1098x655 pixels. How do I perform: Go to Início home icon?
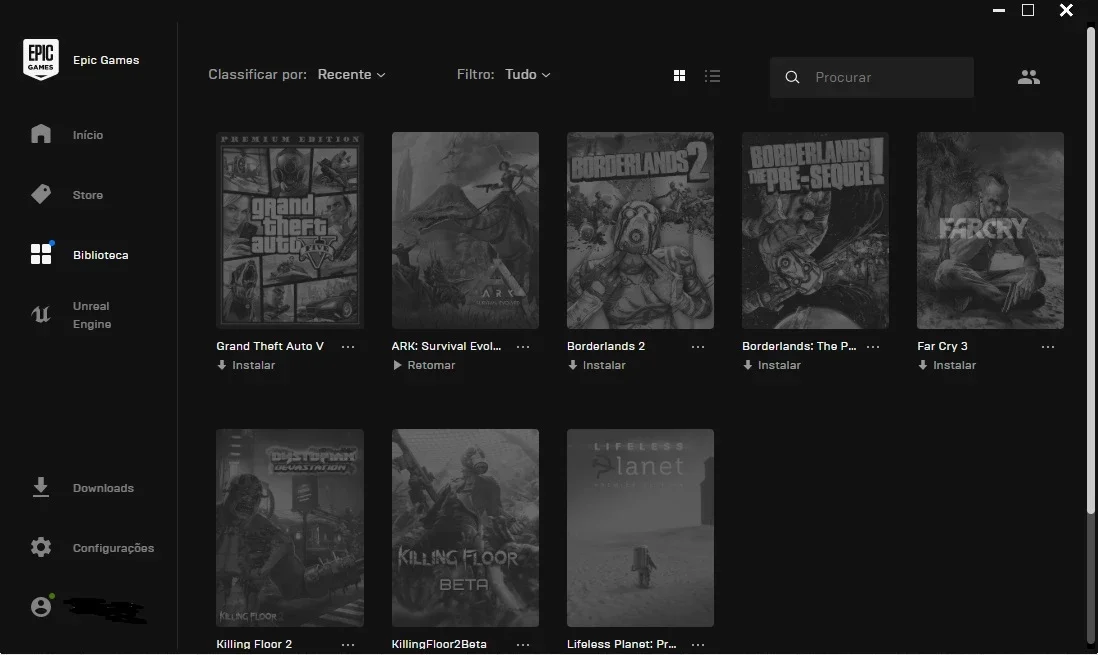[41, 134]
